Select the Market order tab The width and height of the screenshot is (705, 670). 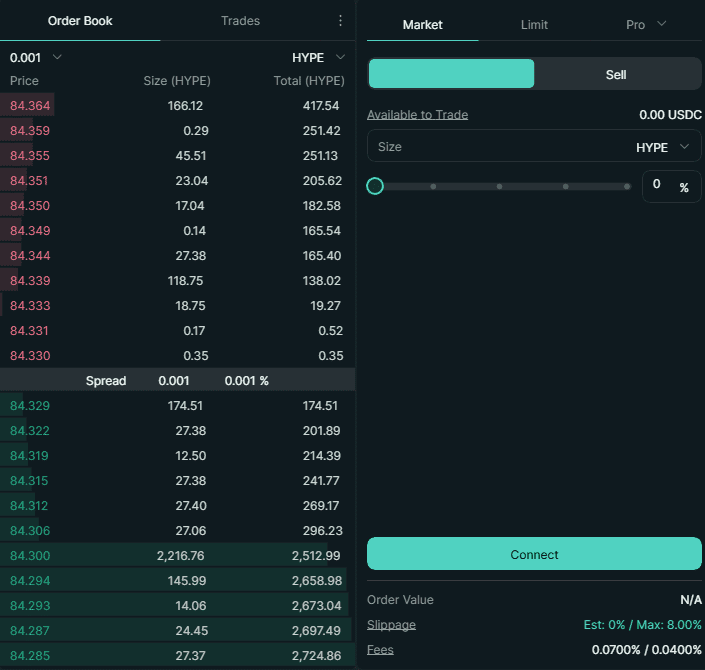tap(423, 25)
